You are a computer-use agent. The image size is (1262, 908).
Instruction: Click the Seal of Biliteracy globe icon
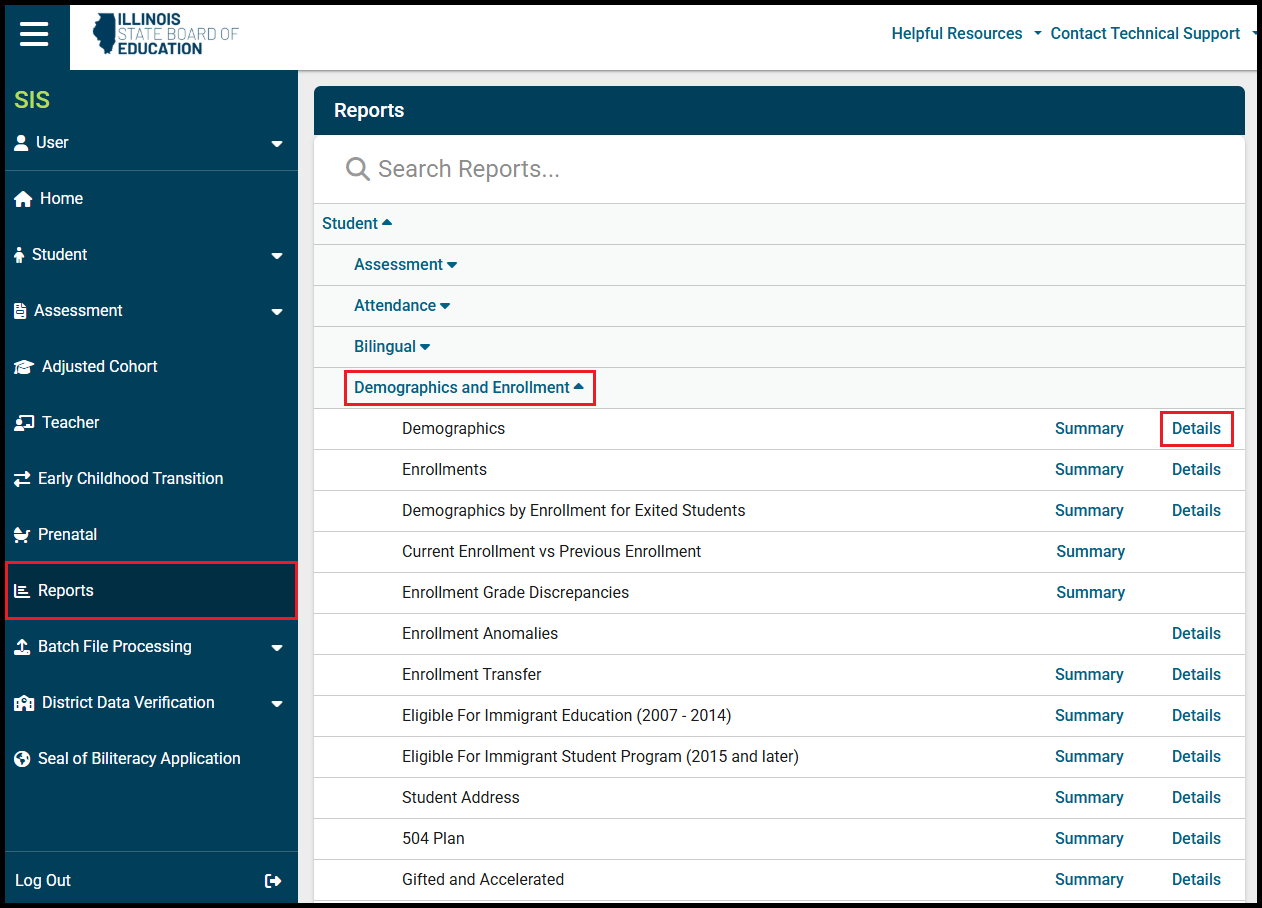tap(22, 759)
